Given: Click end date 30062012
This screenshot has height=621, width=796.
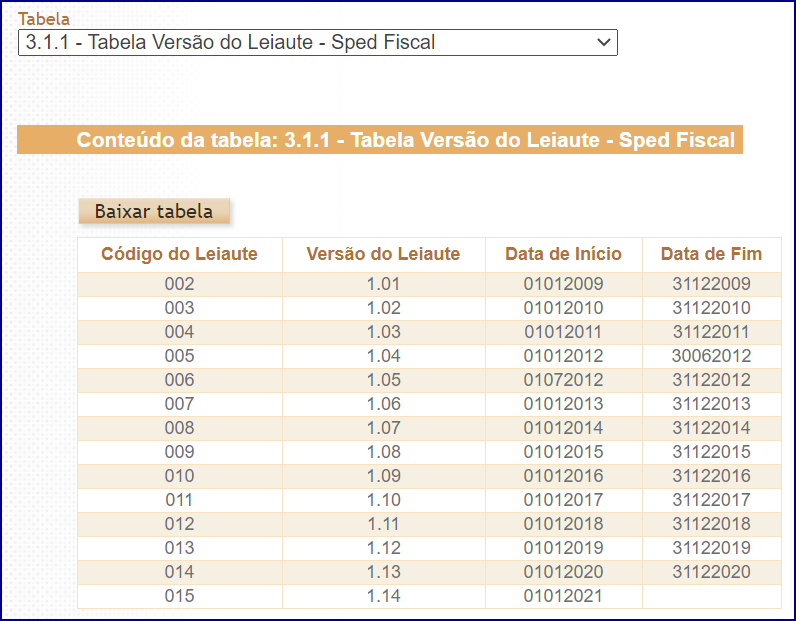Looking at the screenshot, I should point(712,356).
